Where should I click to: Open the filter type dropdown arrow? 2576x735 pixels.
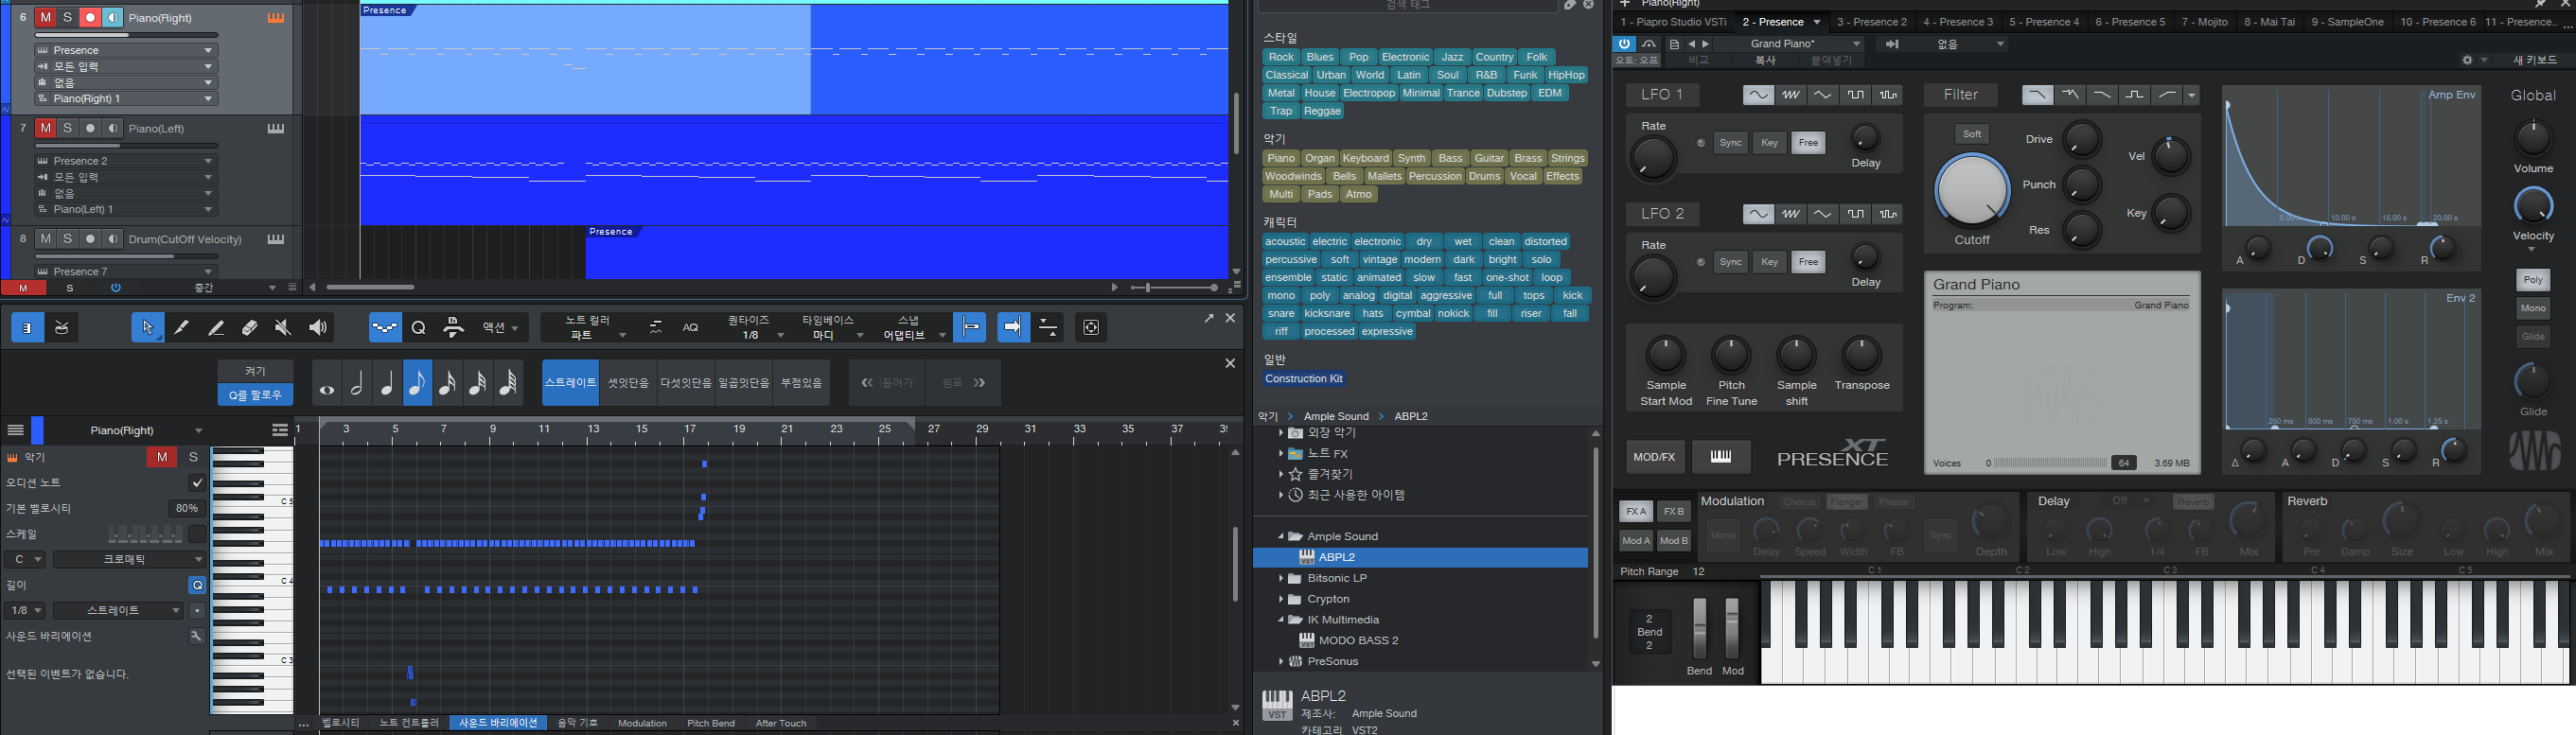pyautogui.click(x=2192, y=95)
